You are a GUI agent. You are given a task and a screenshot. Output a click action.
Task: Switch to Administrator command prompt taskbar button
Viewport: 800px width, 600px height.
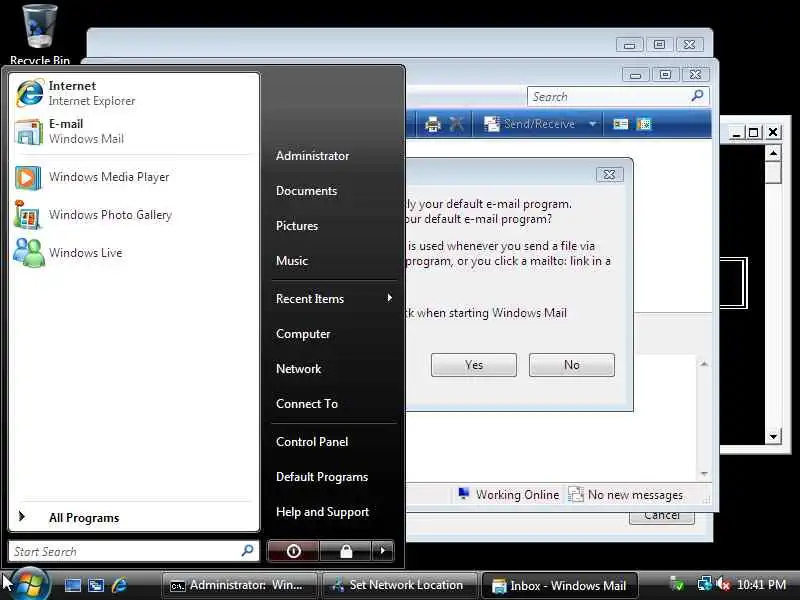(x=240, y=585)
